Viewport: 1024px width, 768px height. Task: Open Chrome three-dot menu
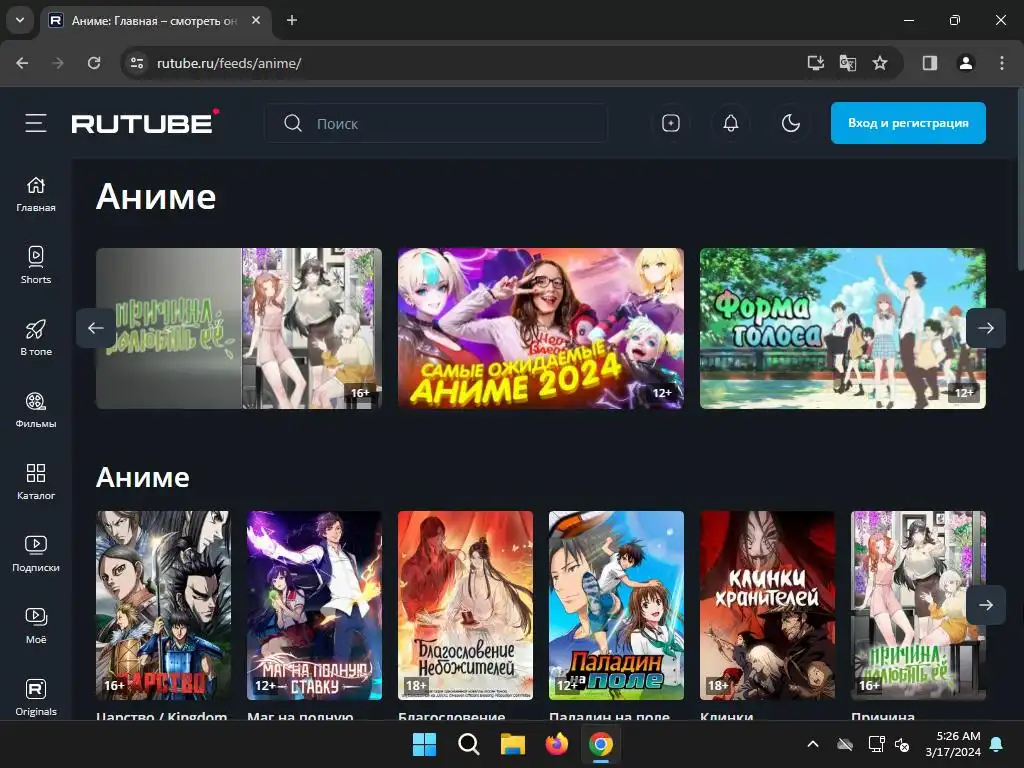1002,63
